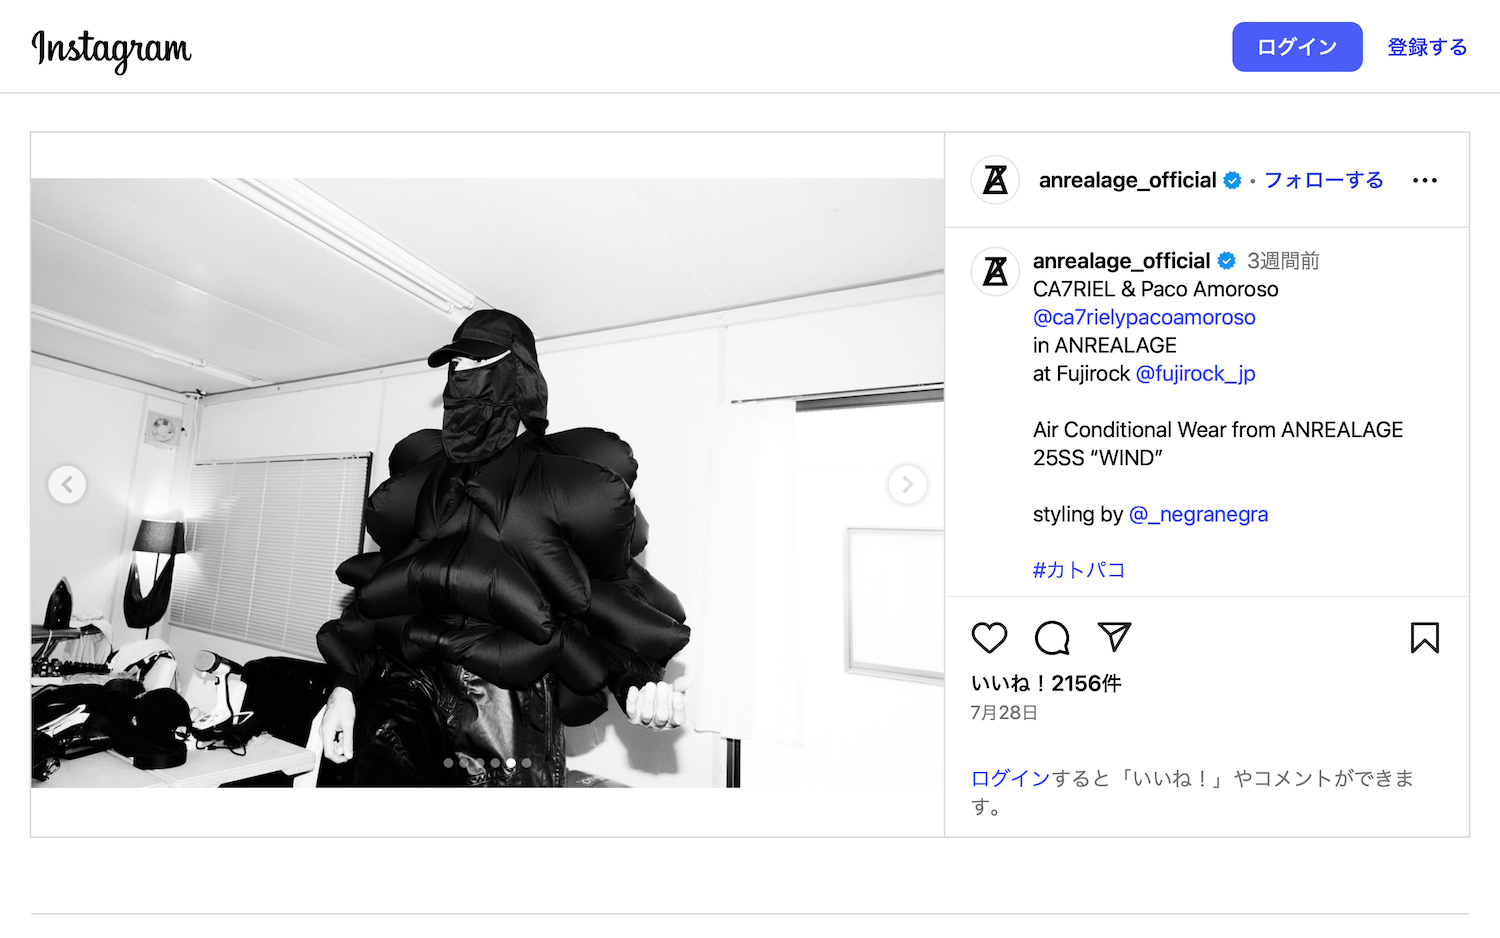Image resolution: width=1500 pixels, height=938 pixels.
Task: Open anrealage_official avatar in post header
Action: (x=995, y=180)
